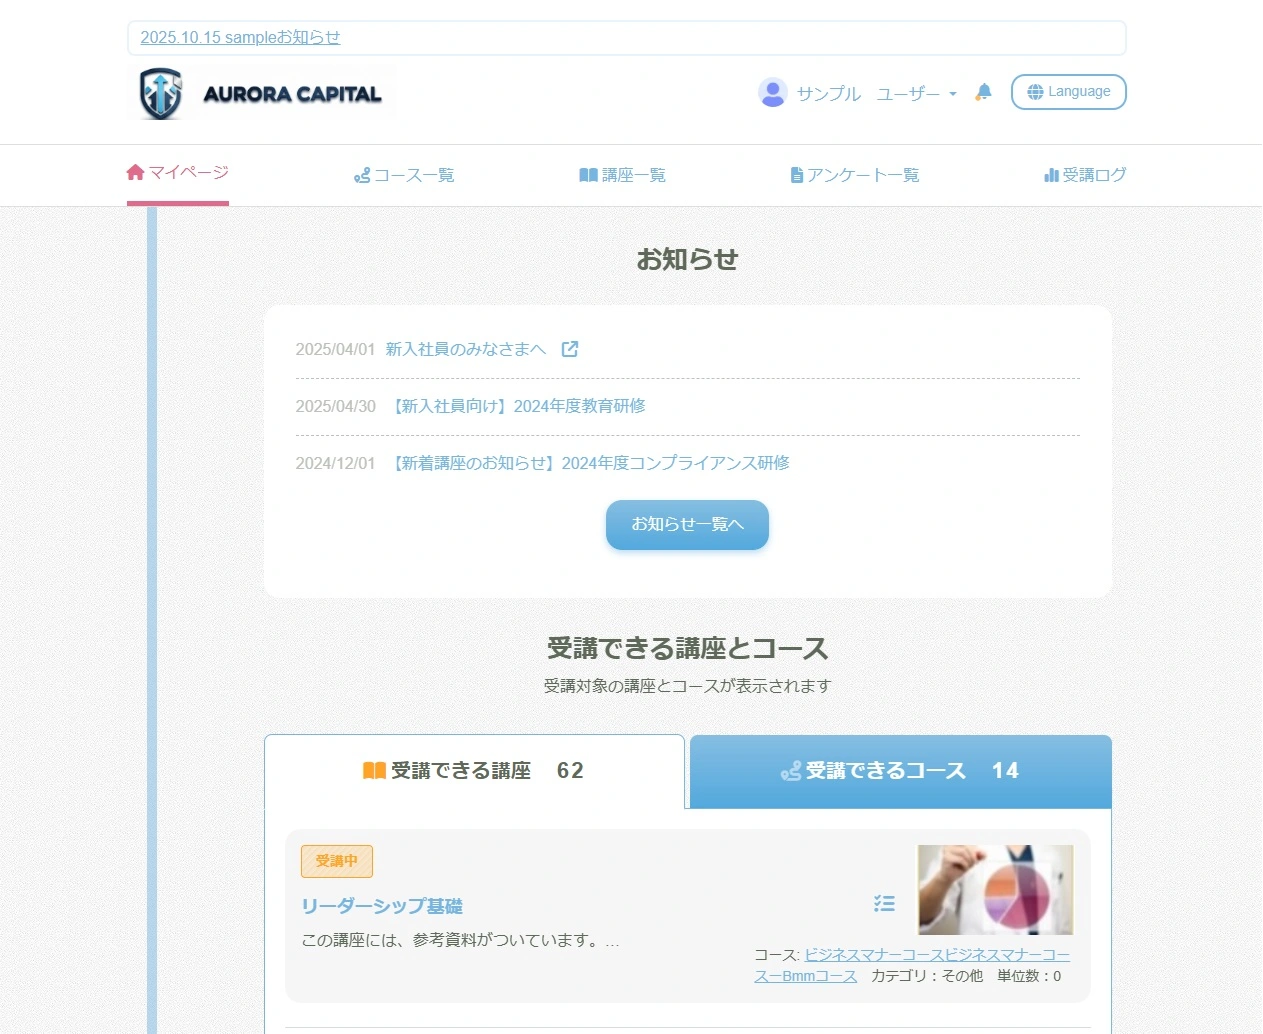Click the Aurora Capital logo
The image size is (1263, 1034).
(x=261, y=94)
